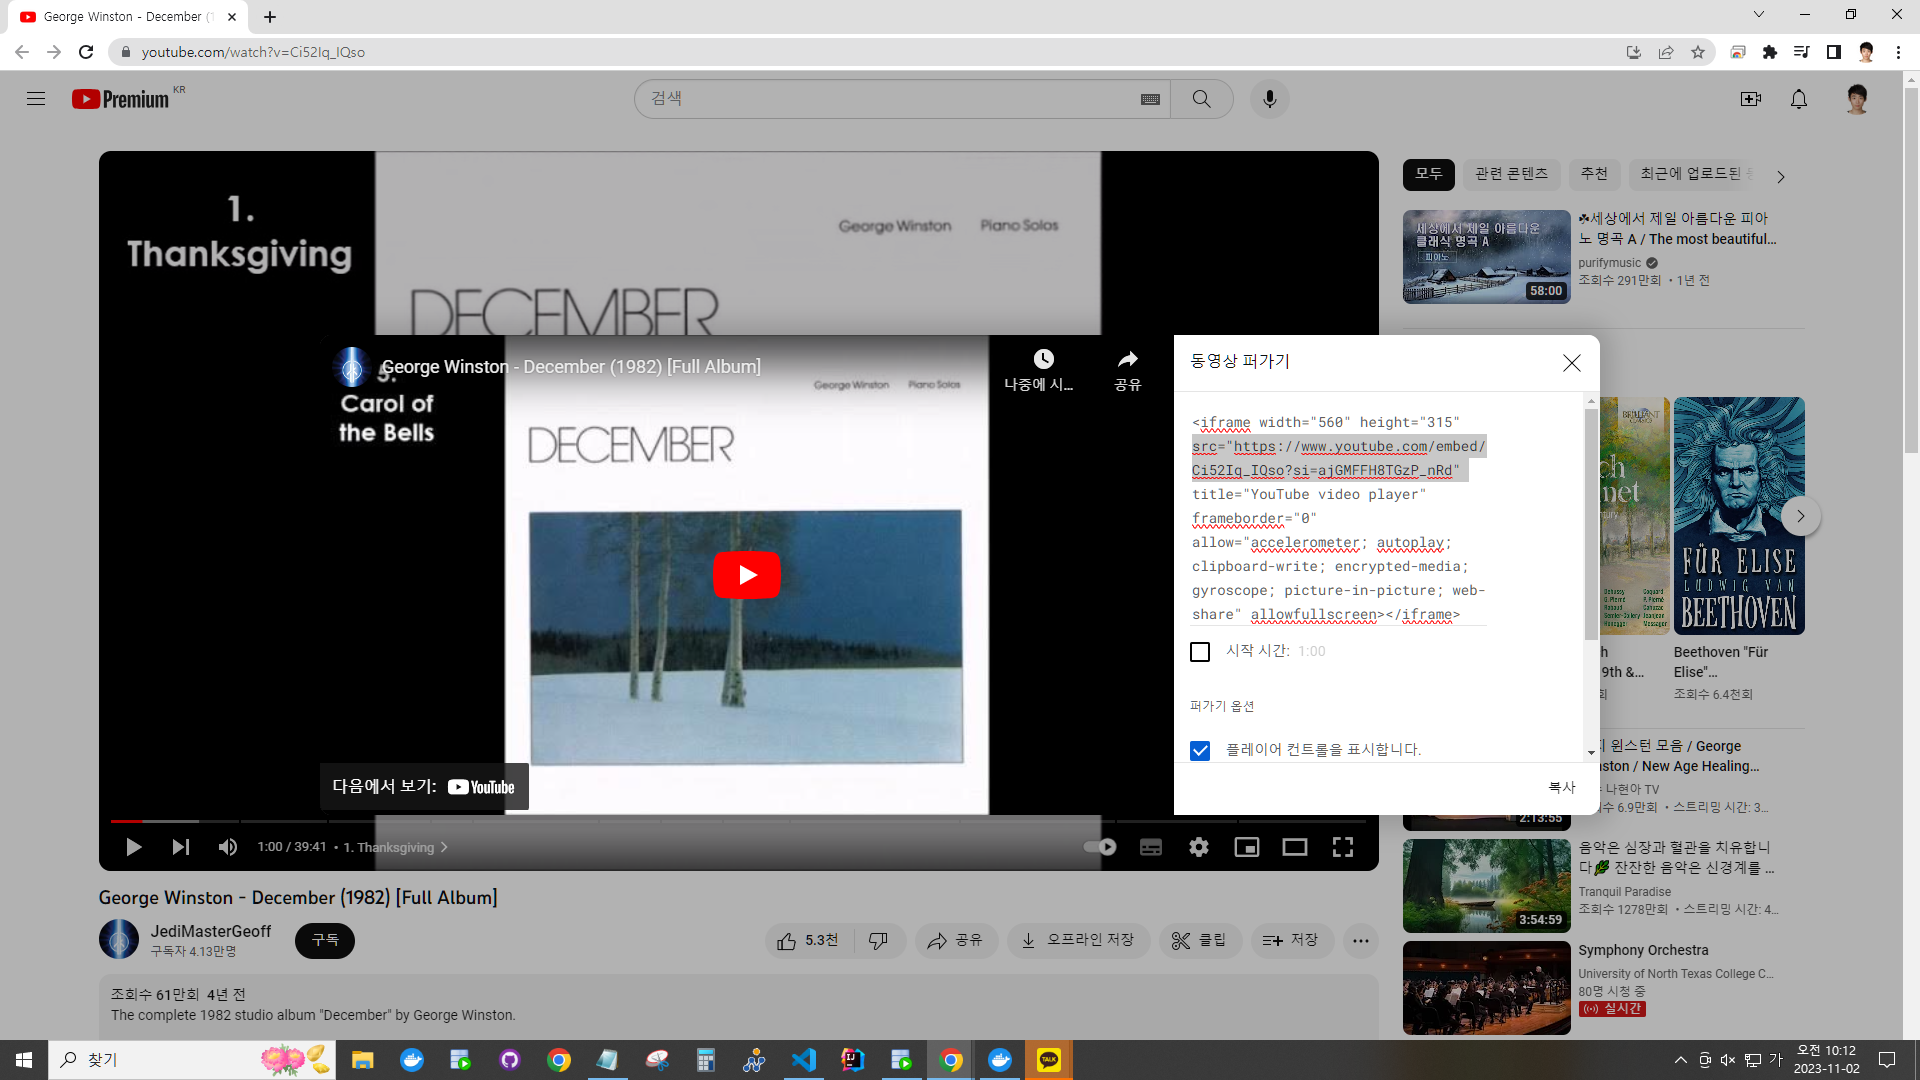1920x1080 pixels.
Task: Mute the video volume icon
Action: [228, 847]
